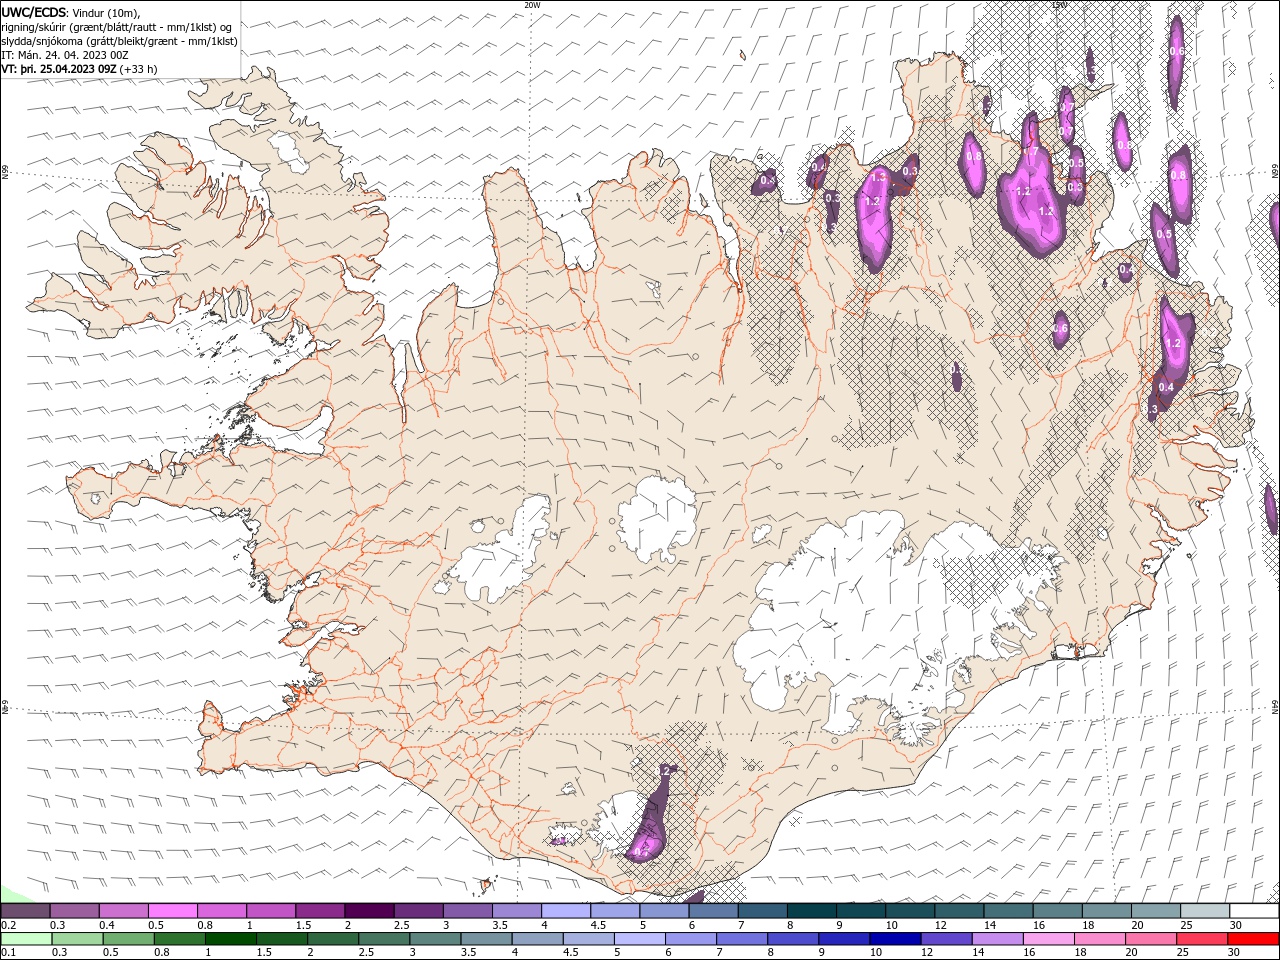Click the 'slydda/snjókoma' legend description line
This screenshot has width=1280, height=960.
tap(119, 41)
